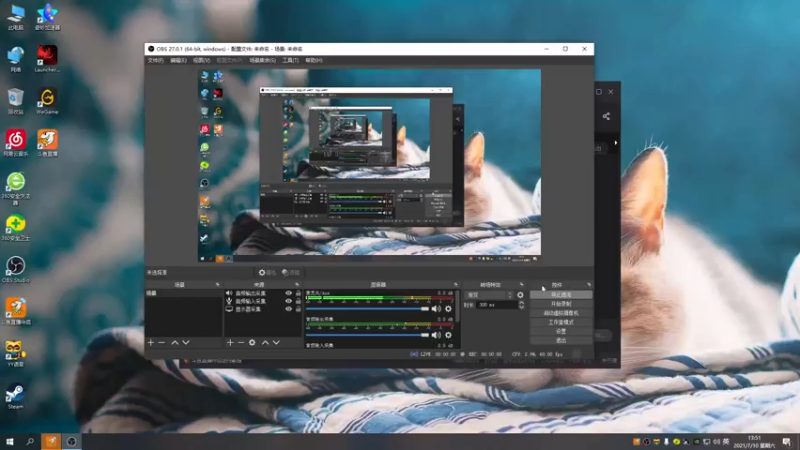Click the orange app icon on taskbar
800x450 pixels.
(x=51, y=441)
